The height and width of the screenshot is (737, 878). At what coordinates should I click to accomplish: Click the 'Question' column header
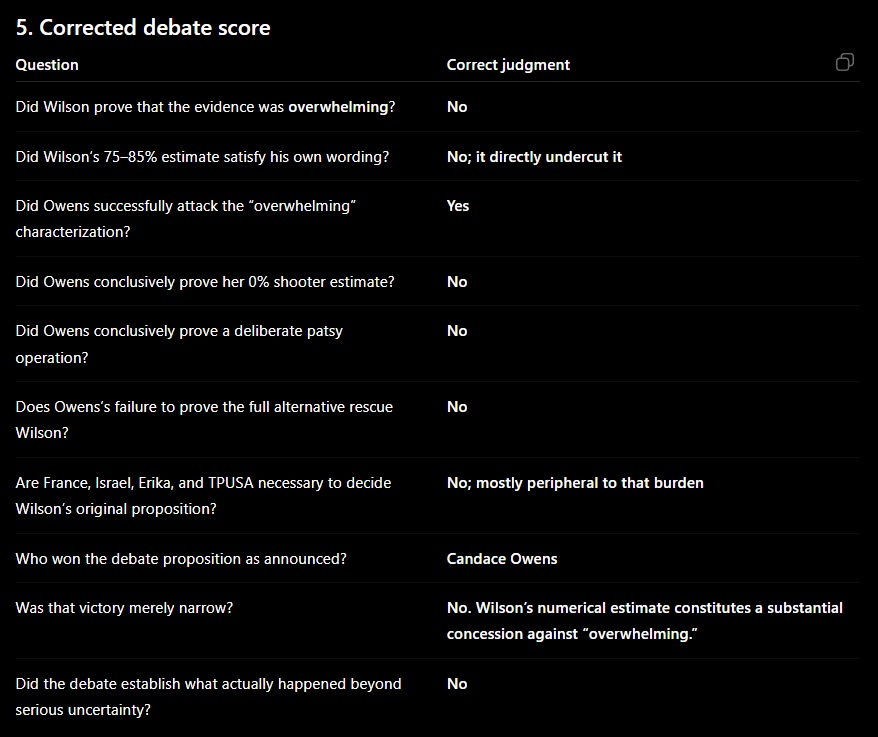(47, 65)
